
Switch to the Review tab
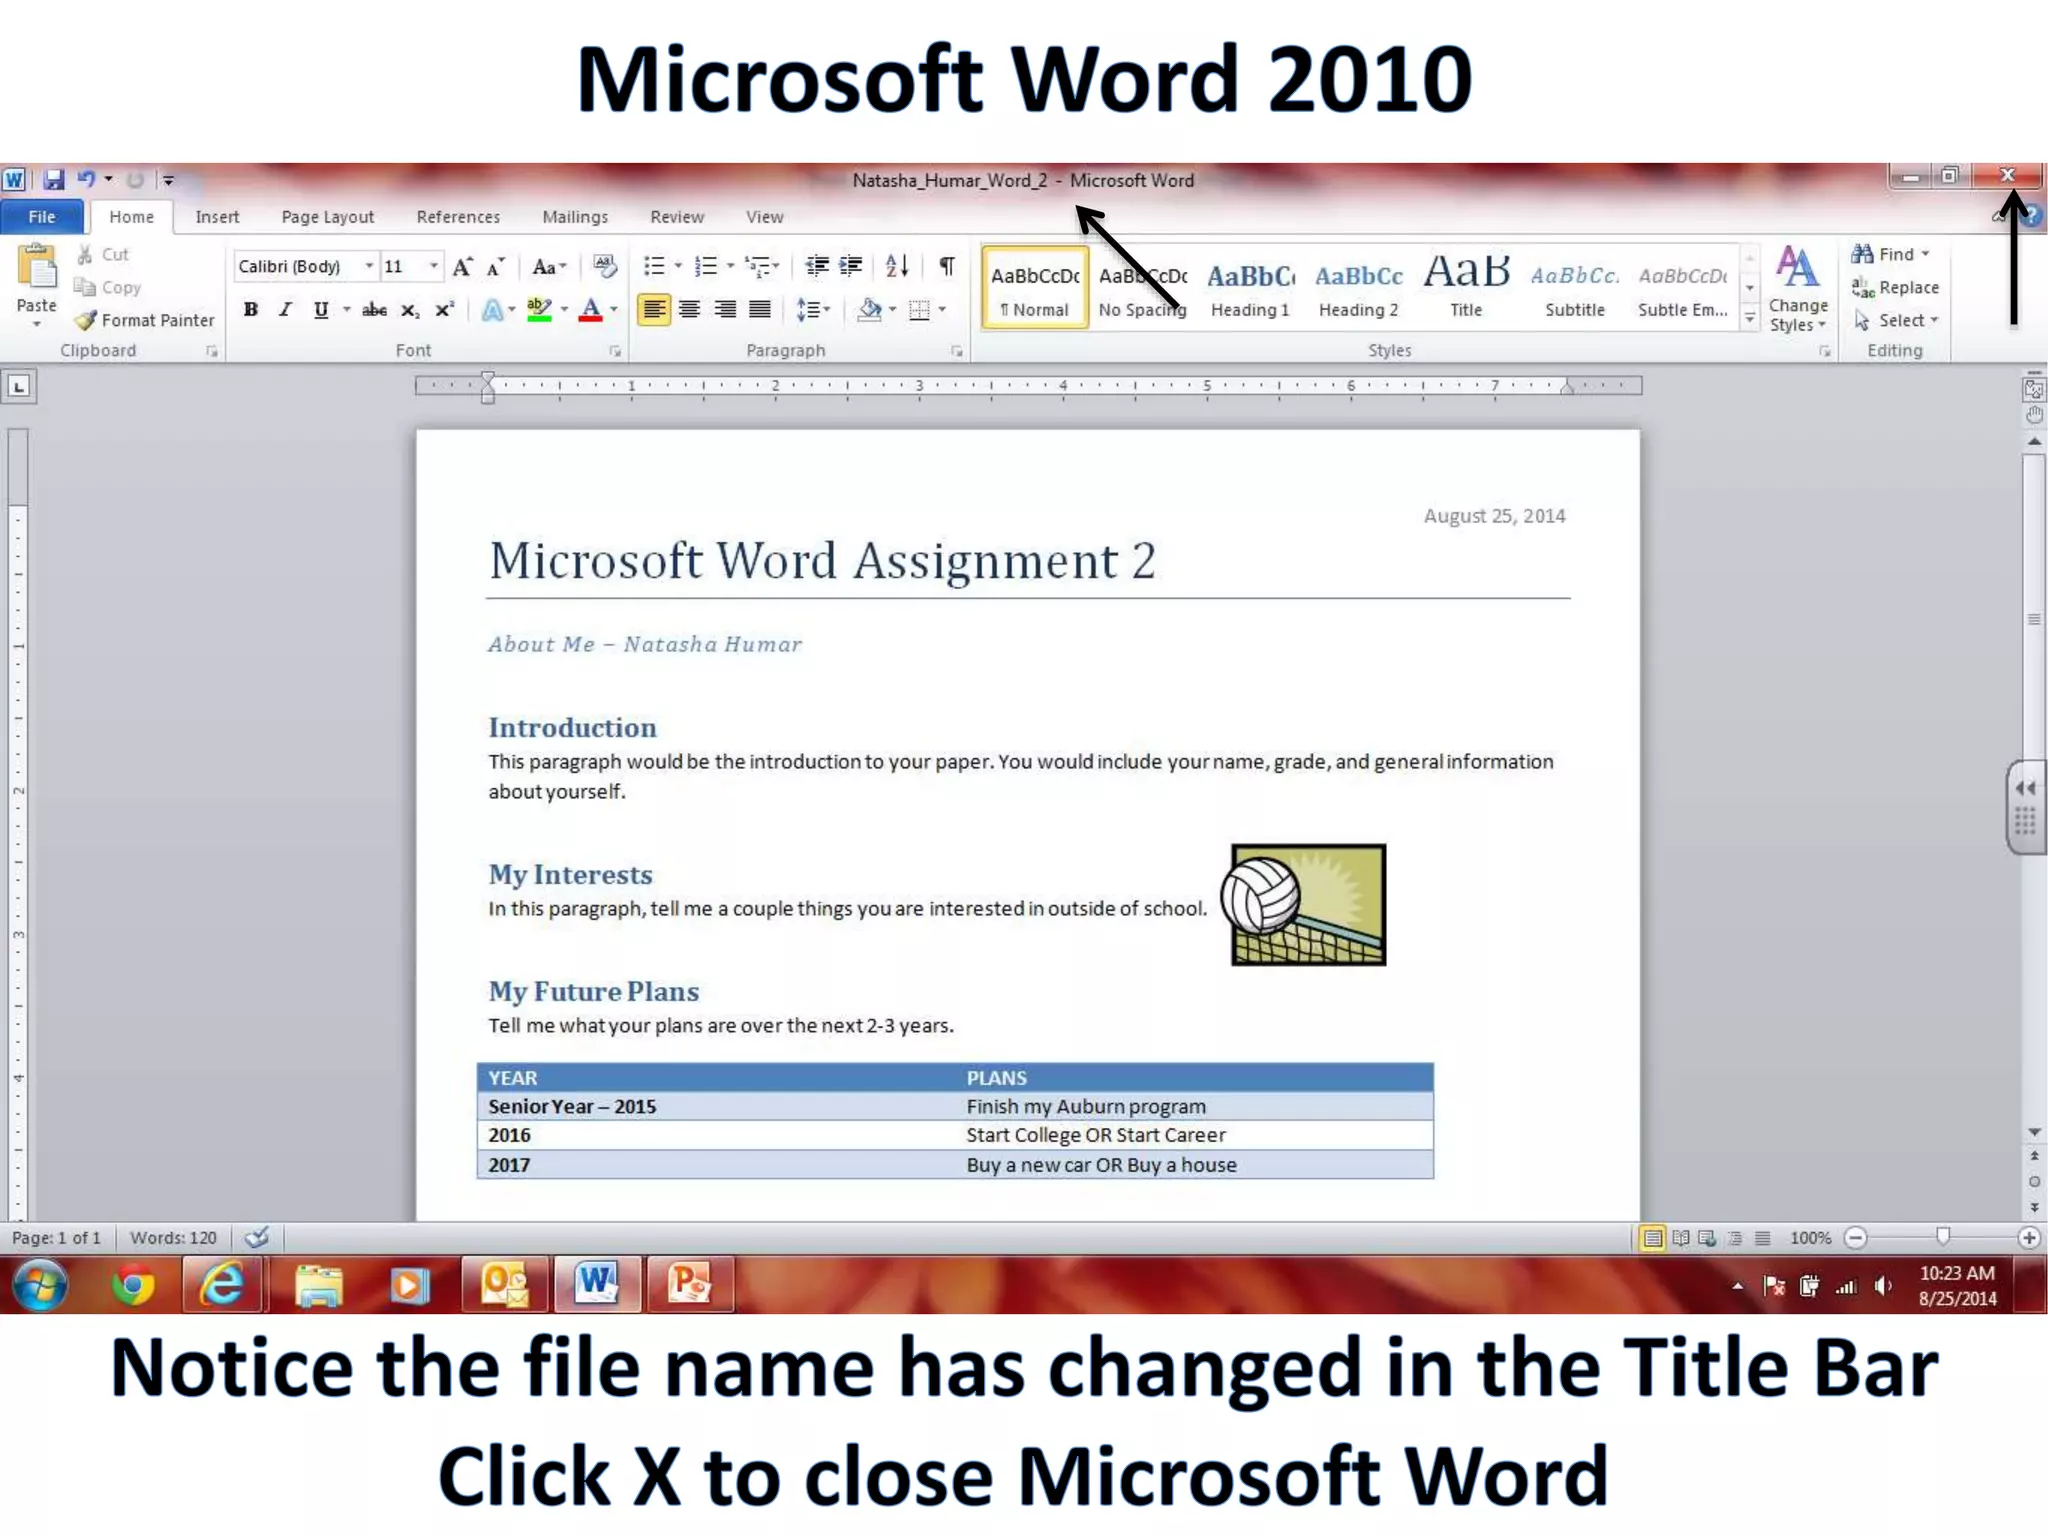677,217
